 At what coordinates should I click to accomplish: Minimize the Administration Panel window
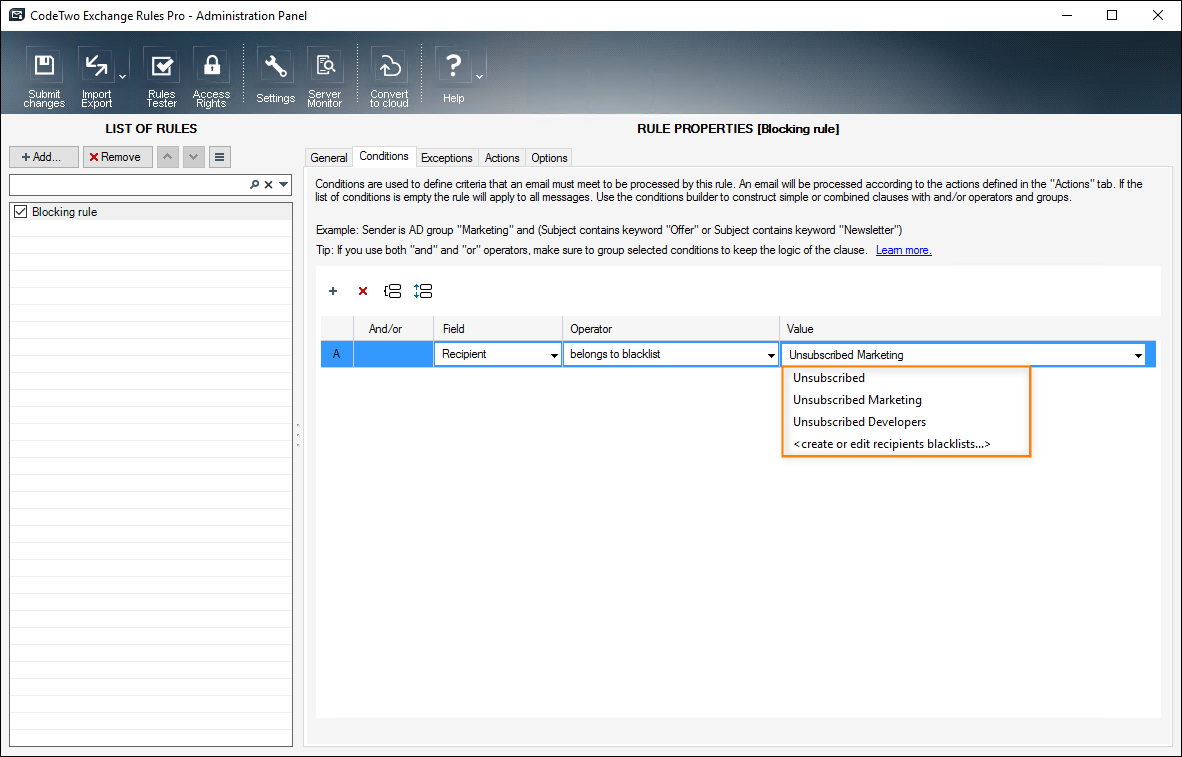(1067, 15)
